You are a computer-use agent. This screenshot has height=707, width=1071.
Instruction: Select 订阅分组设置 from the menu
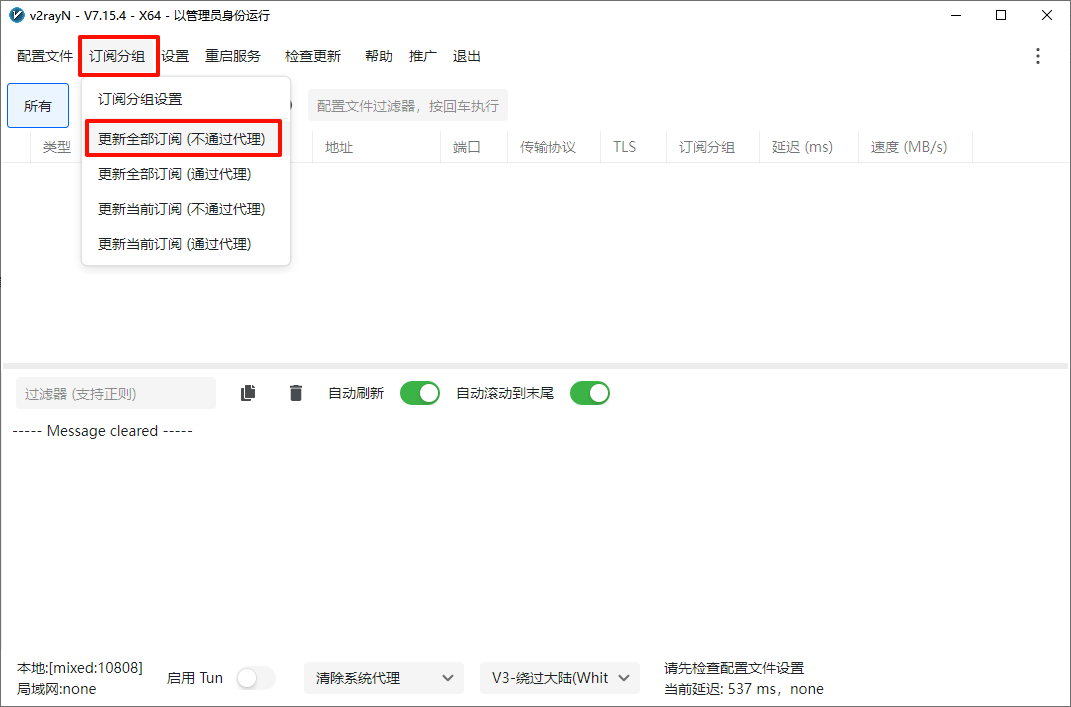pos(140,99)
